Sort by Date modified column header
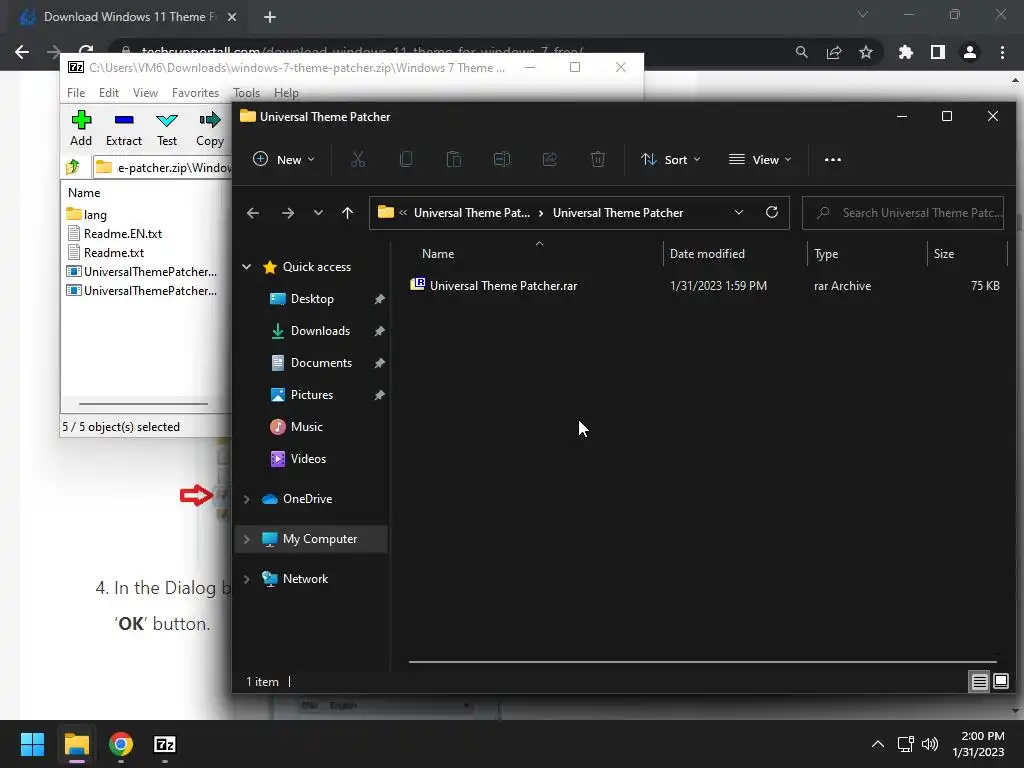The image size is (1024, 768). pyautogui.click(x=707, y=254)
